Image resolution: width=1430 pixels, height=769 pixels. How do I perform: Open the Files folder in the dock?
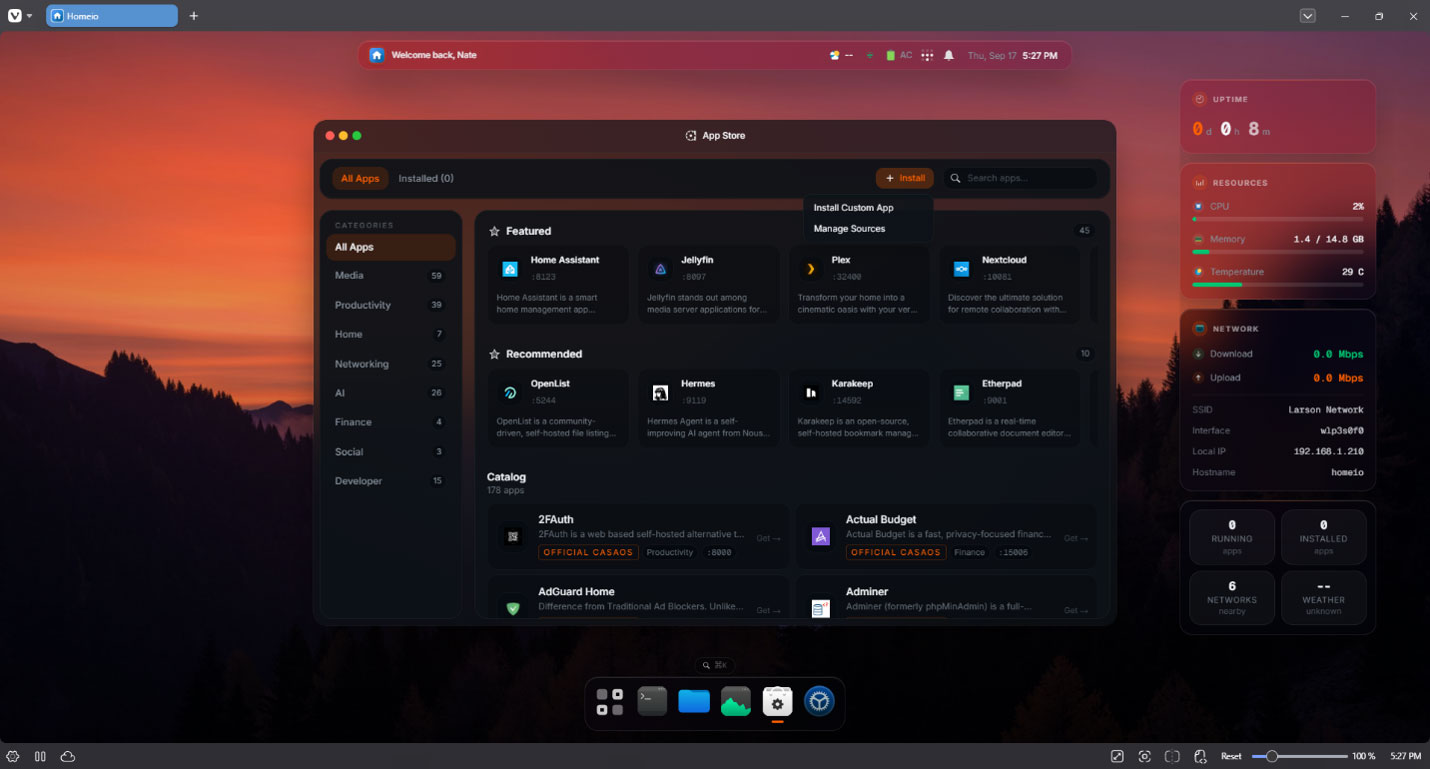(x=694, y=701)
